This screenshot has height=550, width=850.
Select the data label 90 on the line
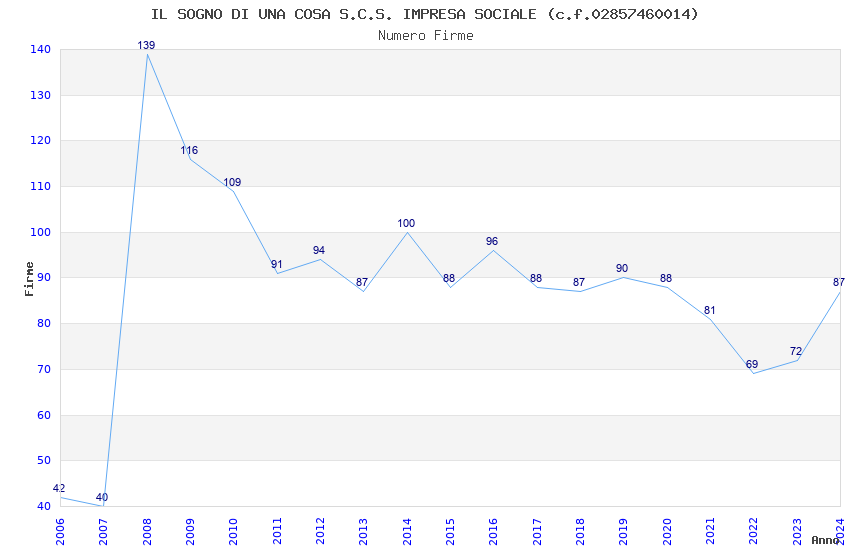(622, 268)
